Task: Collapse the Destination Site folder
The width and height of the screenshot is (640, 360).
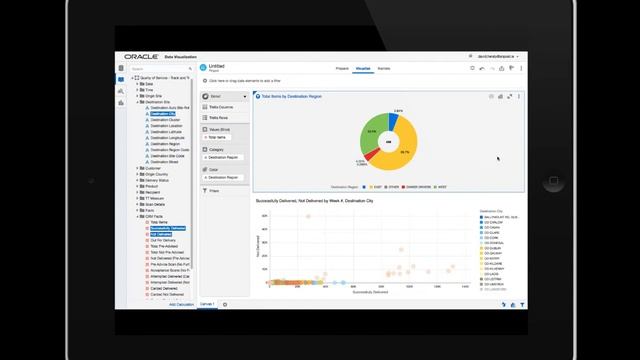Action: pyautogui.click(x=138, y=102)
